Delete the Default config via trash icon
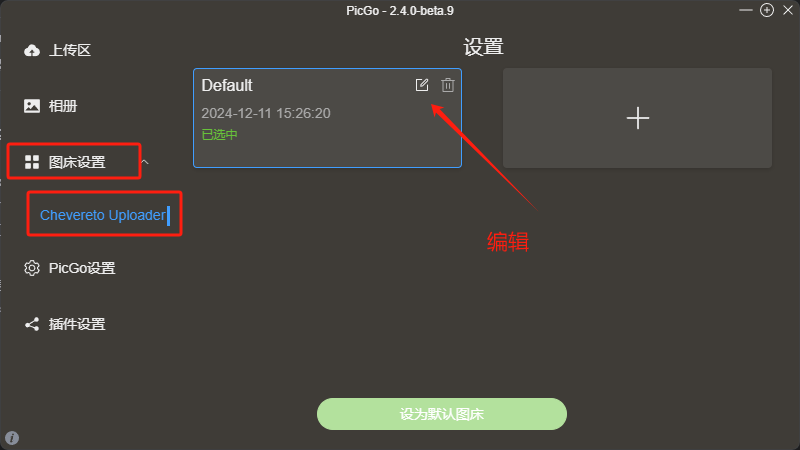The height and width of the screenshot is (450, 800). (x=448, y=85)
